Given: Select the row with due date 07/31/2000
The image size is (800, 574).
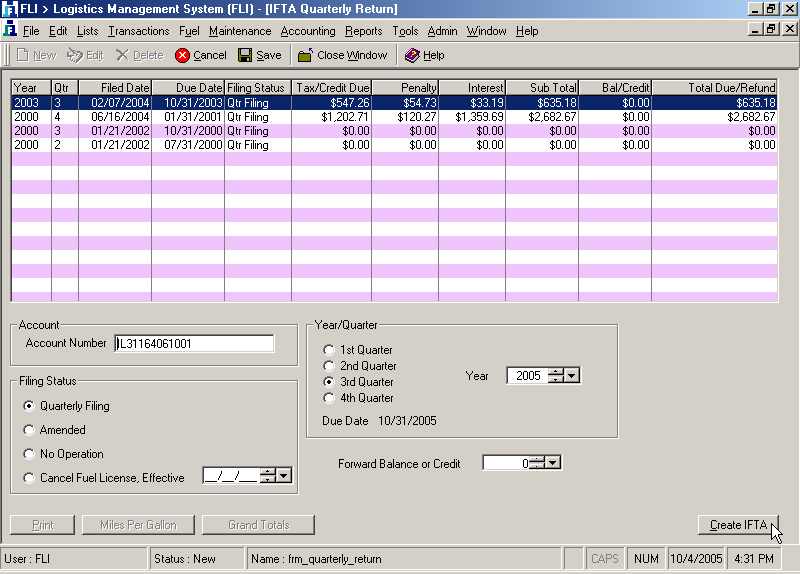Looking at the screenshot, I should (394, 145).
